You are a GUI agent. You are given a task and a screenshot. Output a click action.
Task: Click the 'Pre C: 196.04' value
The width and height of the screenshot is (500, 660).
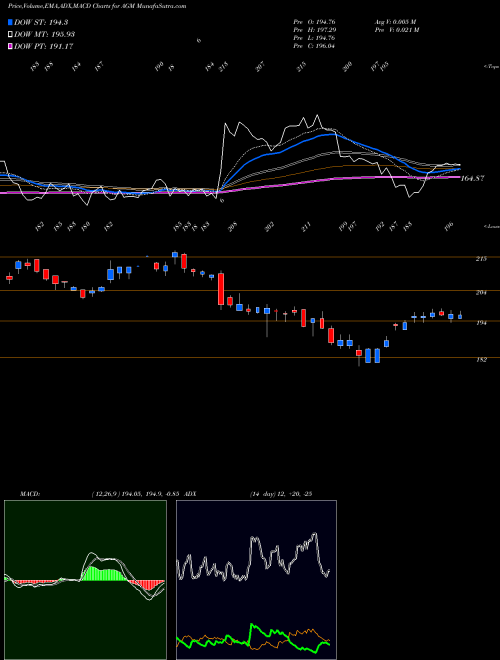click(314, 46)
